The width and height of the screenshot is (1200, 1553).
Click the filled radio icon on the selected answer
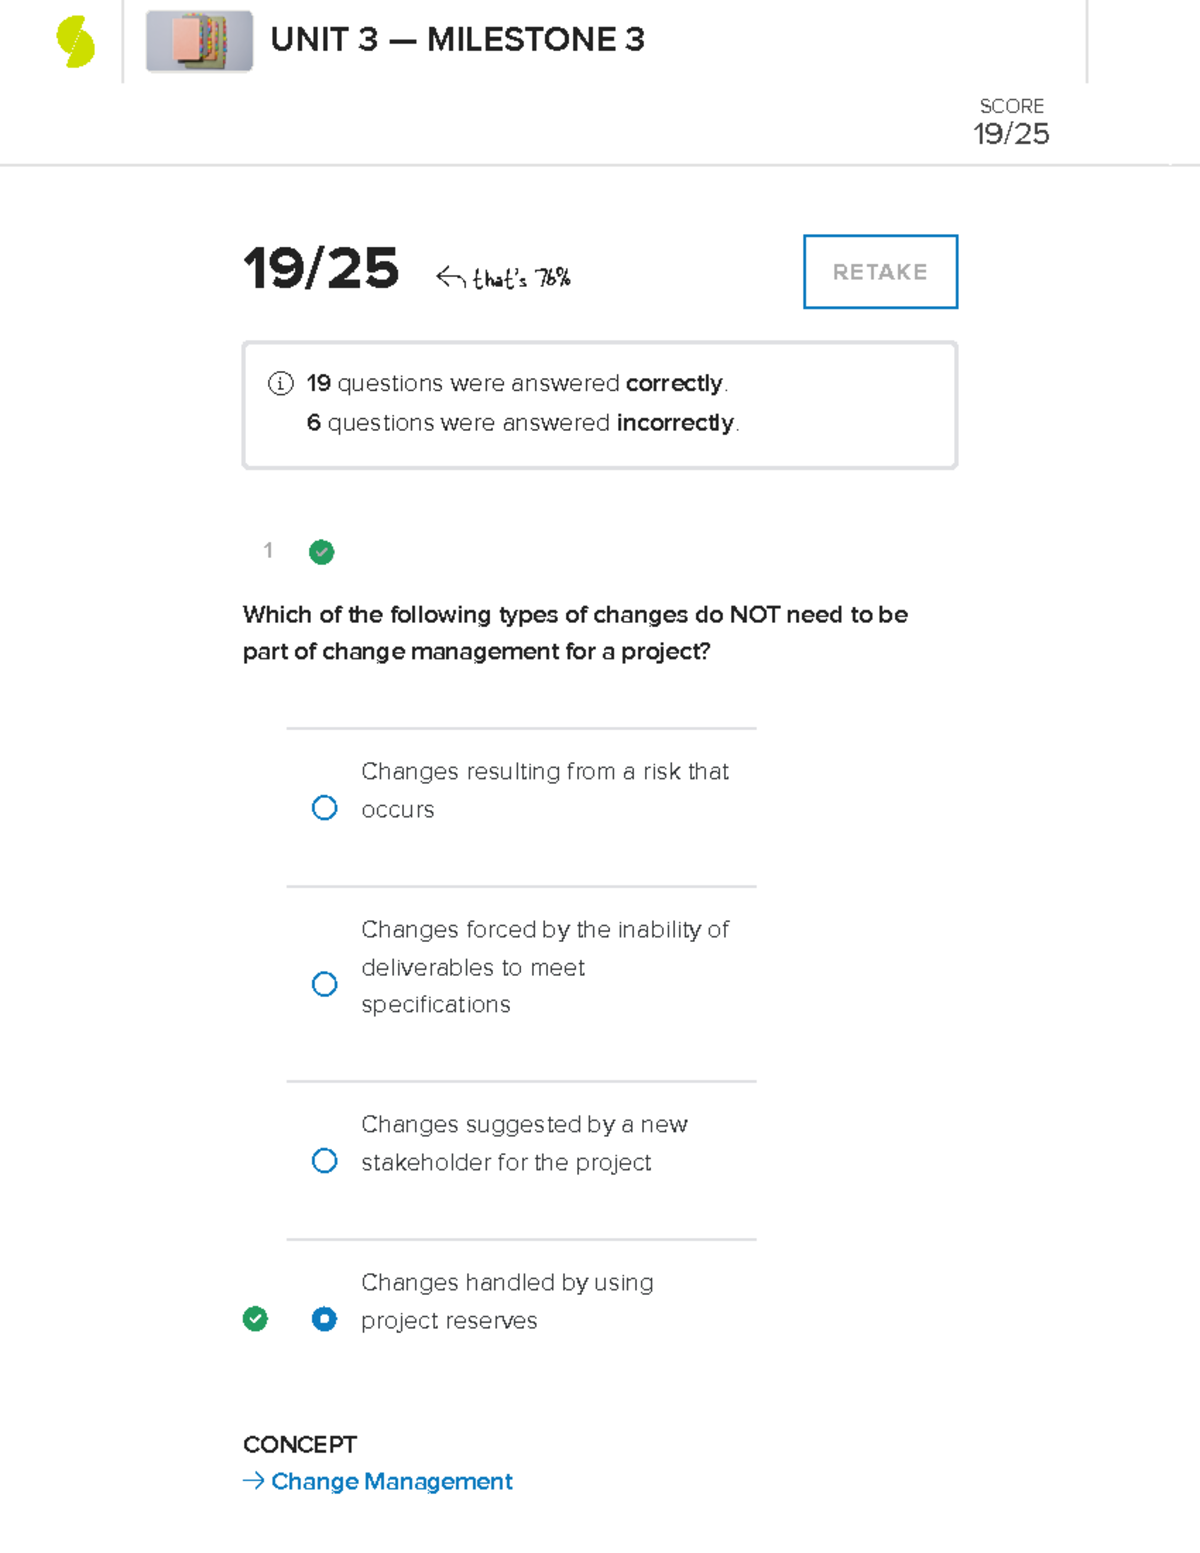pos(324,1320)
